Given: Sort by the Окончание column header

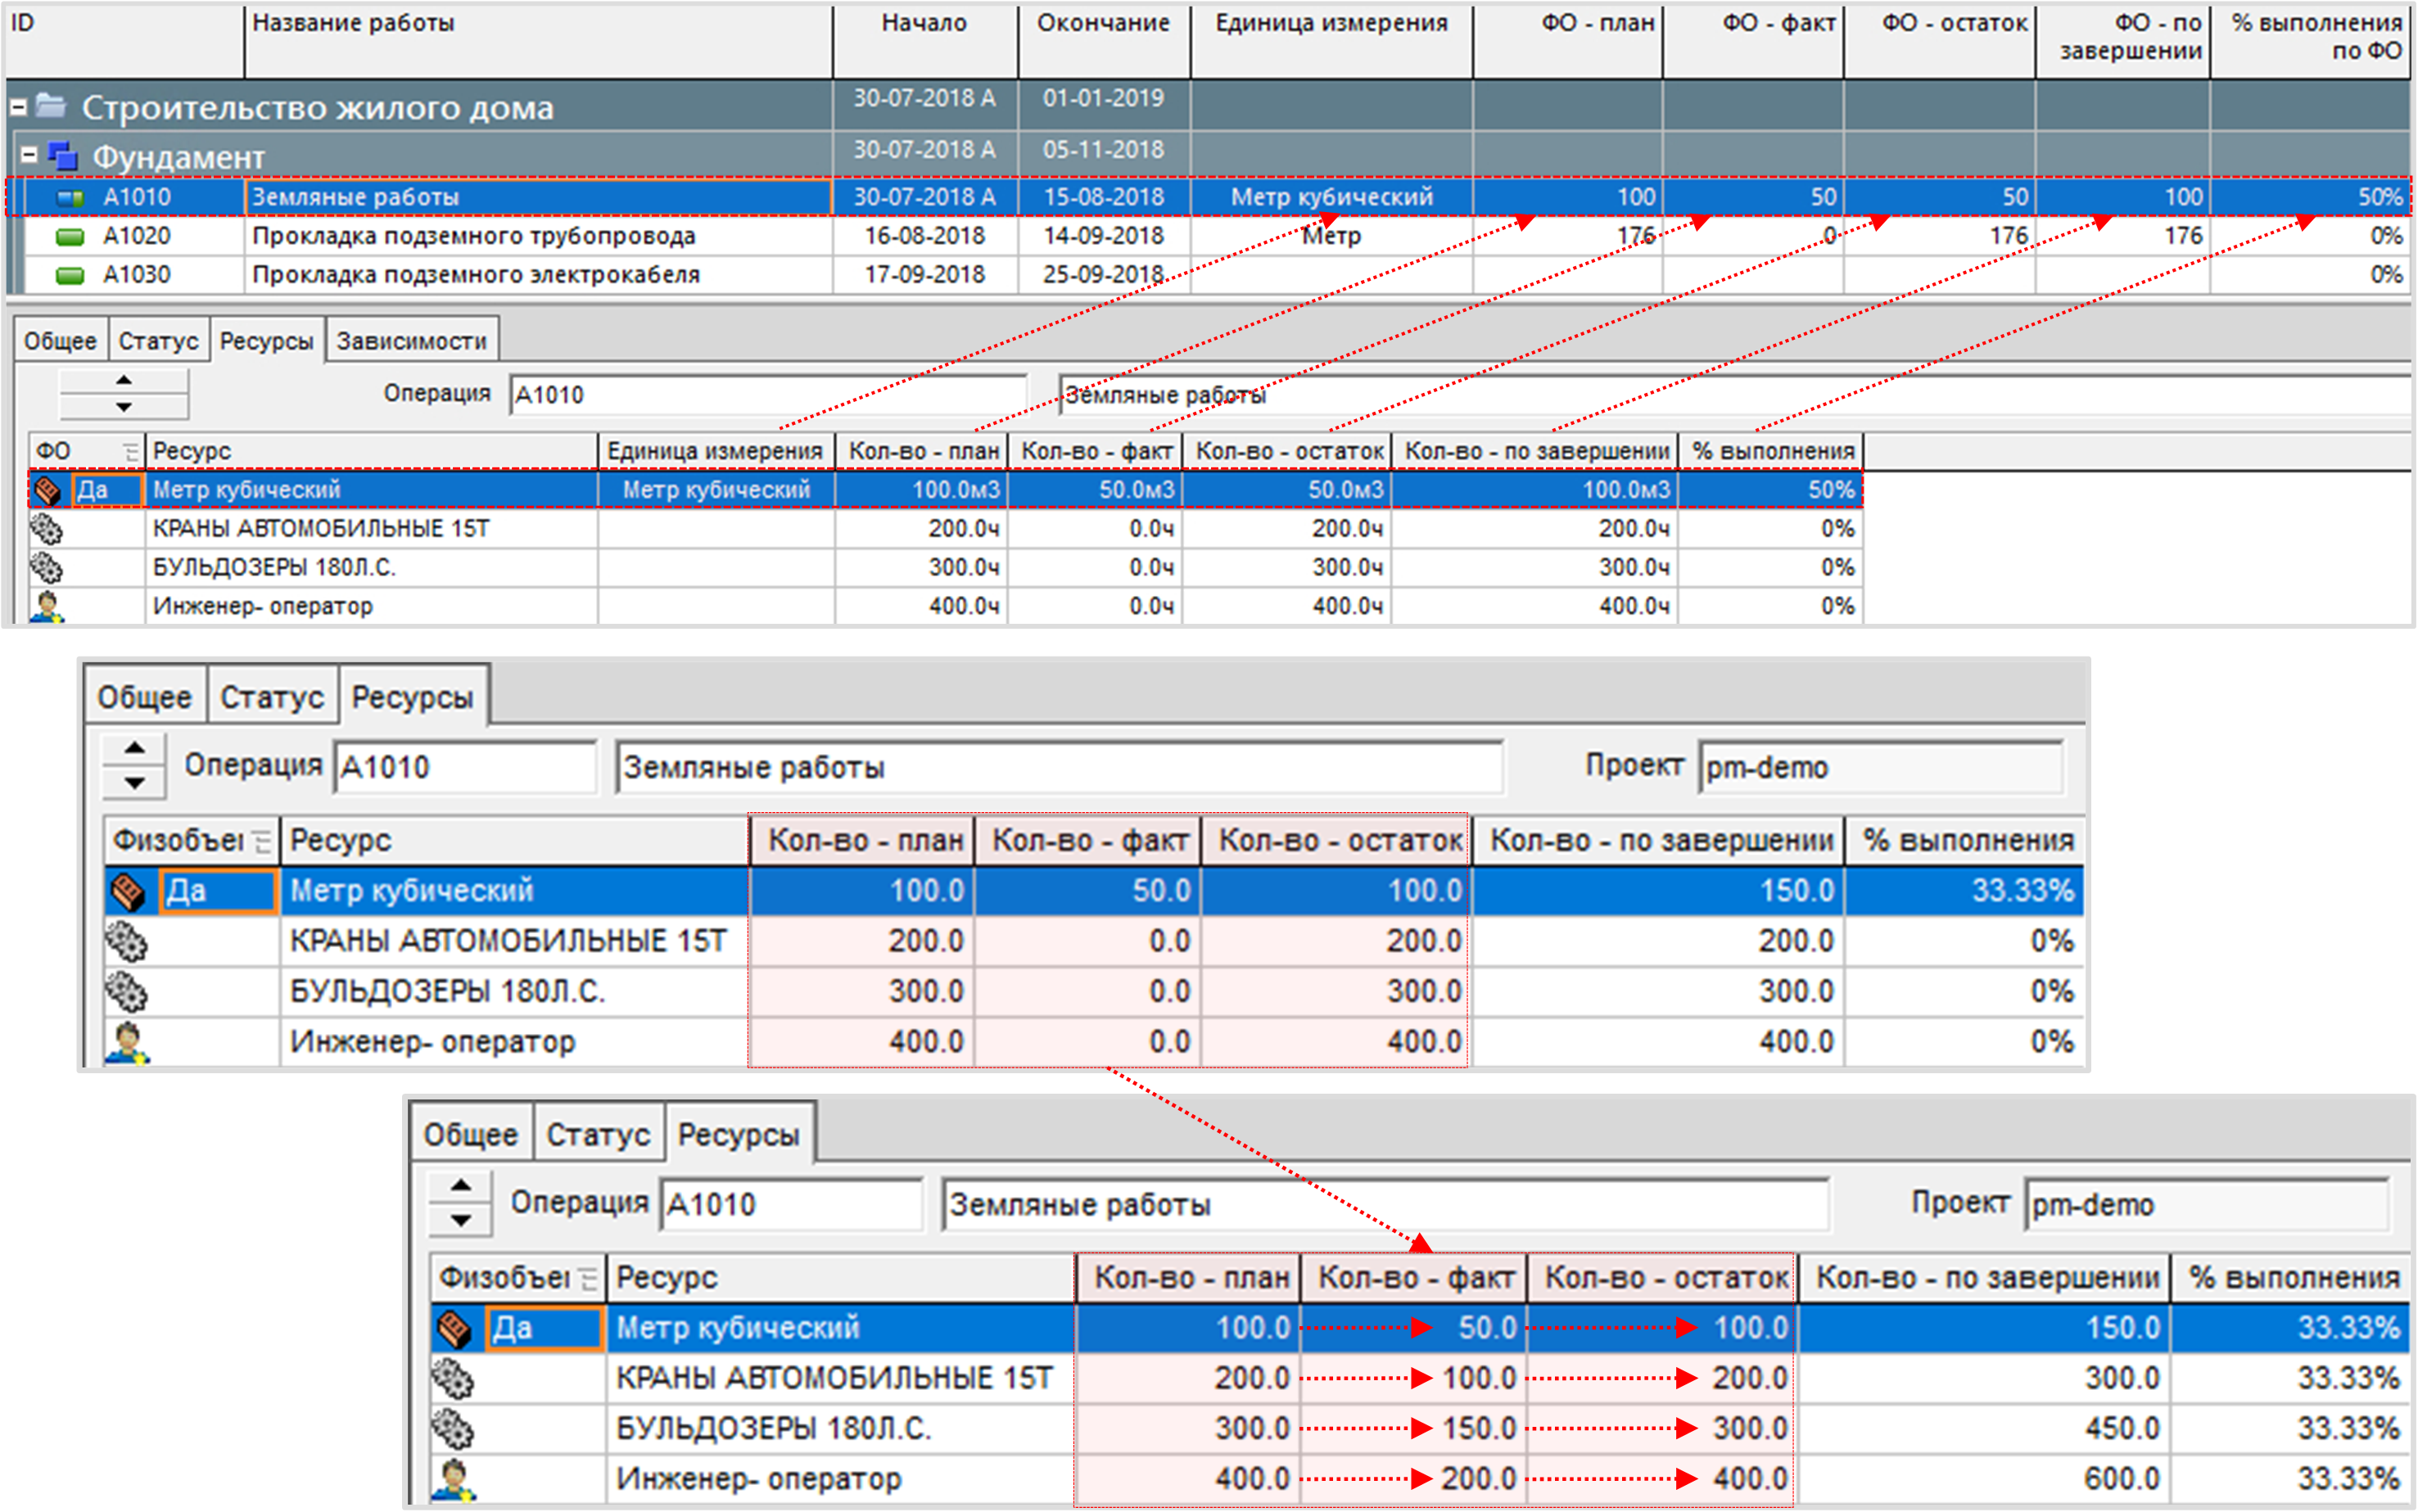Looking at the screenshot, I should coord(1104,40).
